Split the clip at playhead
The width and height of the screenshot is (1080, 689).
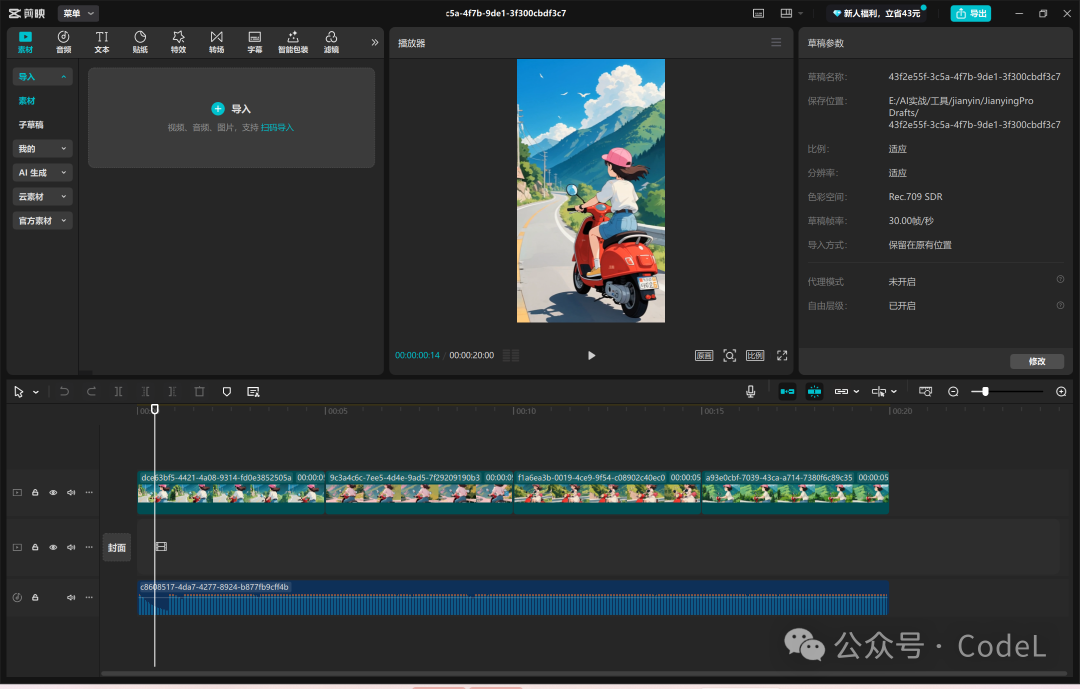click(x=118, y=391)
